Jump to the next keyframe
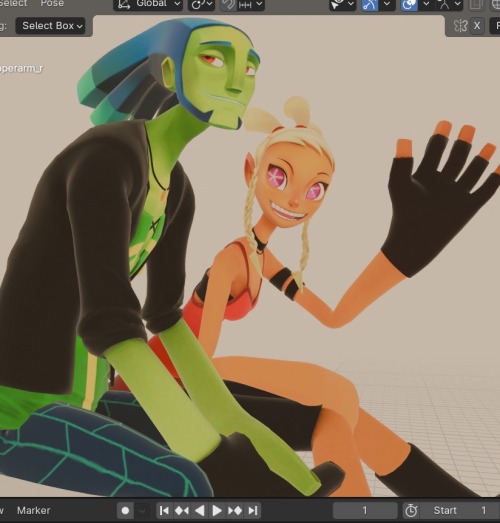 tap(235, 511)
